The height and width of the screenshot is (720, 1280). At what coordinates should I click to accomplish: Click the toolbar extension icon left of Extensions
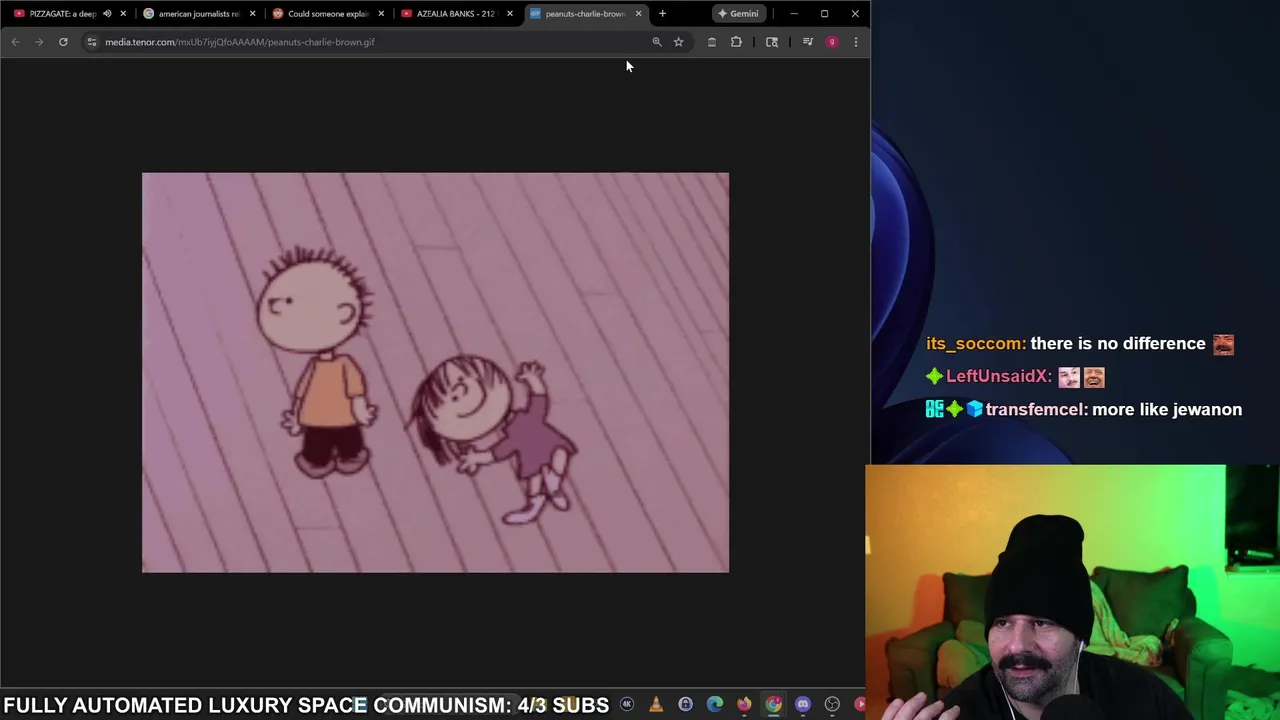tap(711, 42)
